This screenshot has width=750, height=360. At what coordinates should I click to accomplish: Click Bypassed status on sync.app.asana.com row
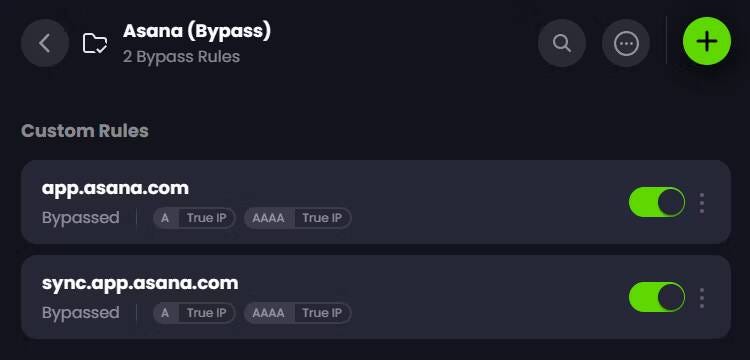80,313
